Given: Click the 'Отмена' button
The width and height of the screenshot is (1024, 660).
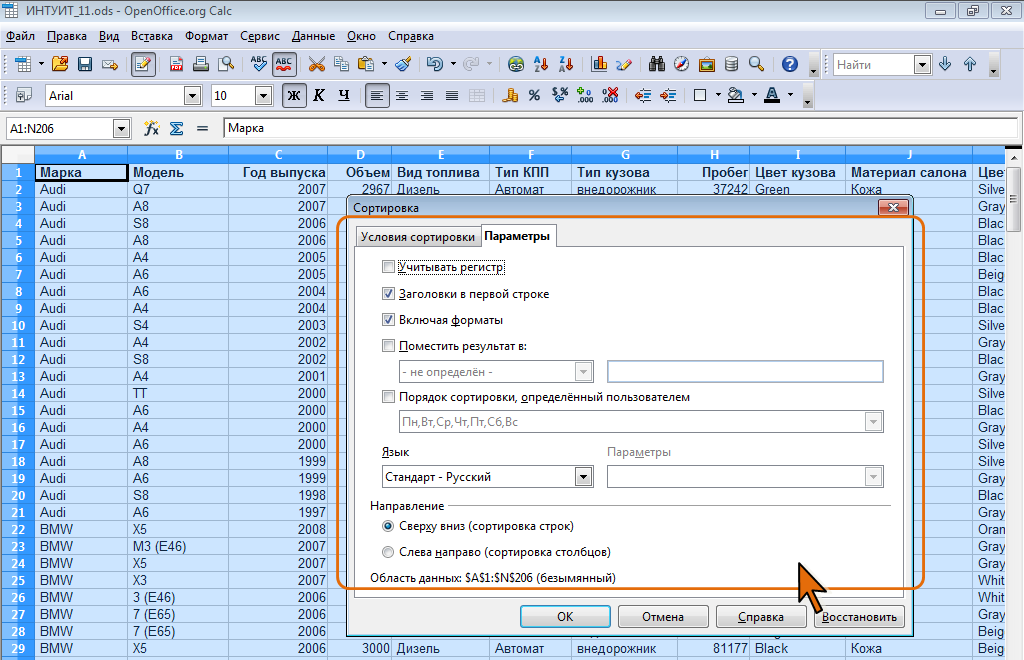Looking at the screenshot, I should coord(663,617).
